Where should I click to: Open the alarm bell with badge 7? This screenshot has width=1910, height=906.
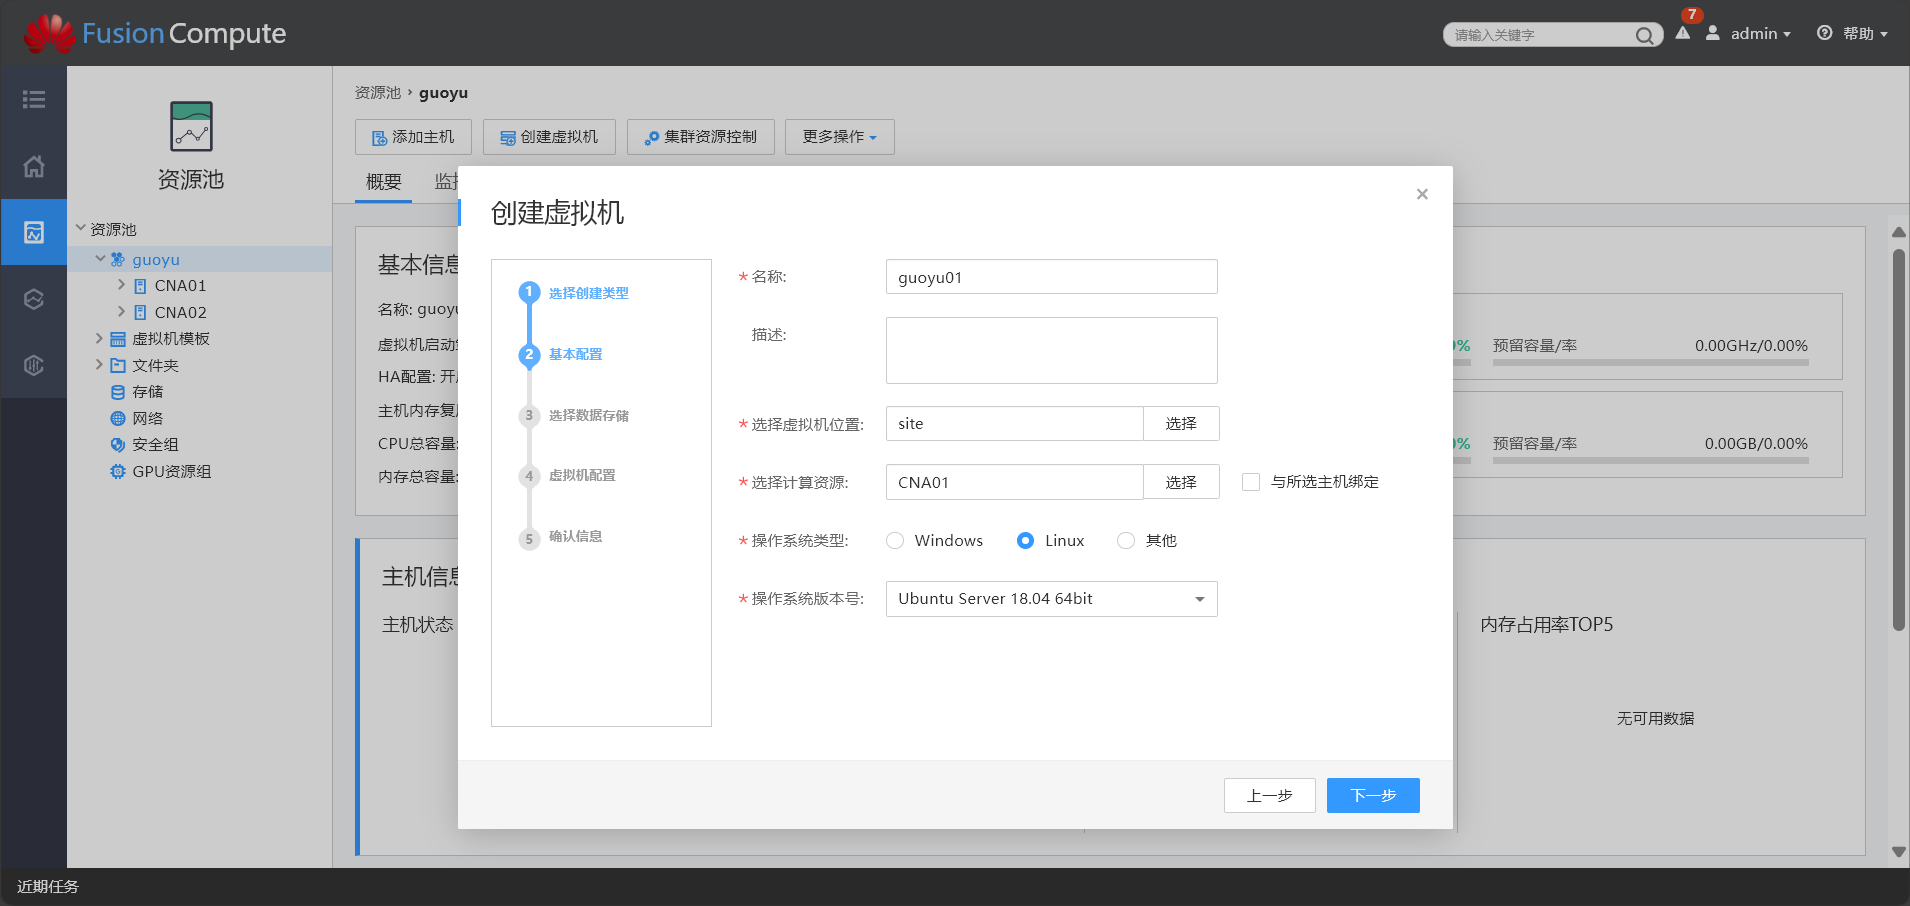coord(1683,32)
